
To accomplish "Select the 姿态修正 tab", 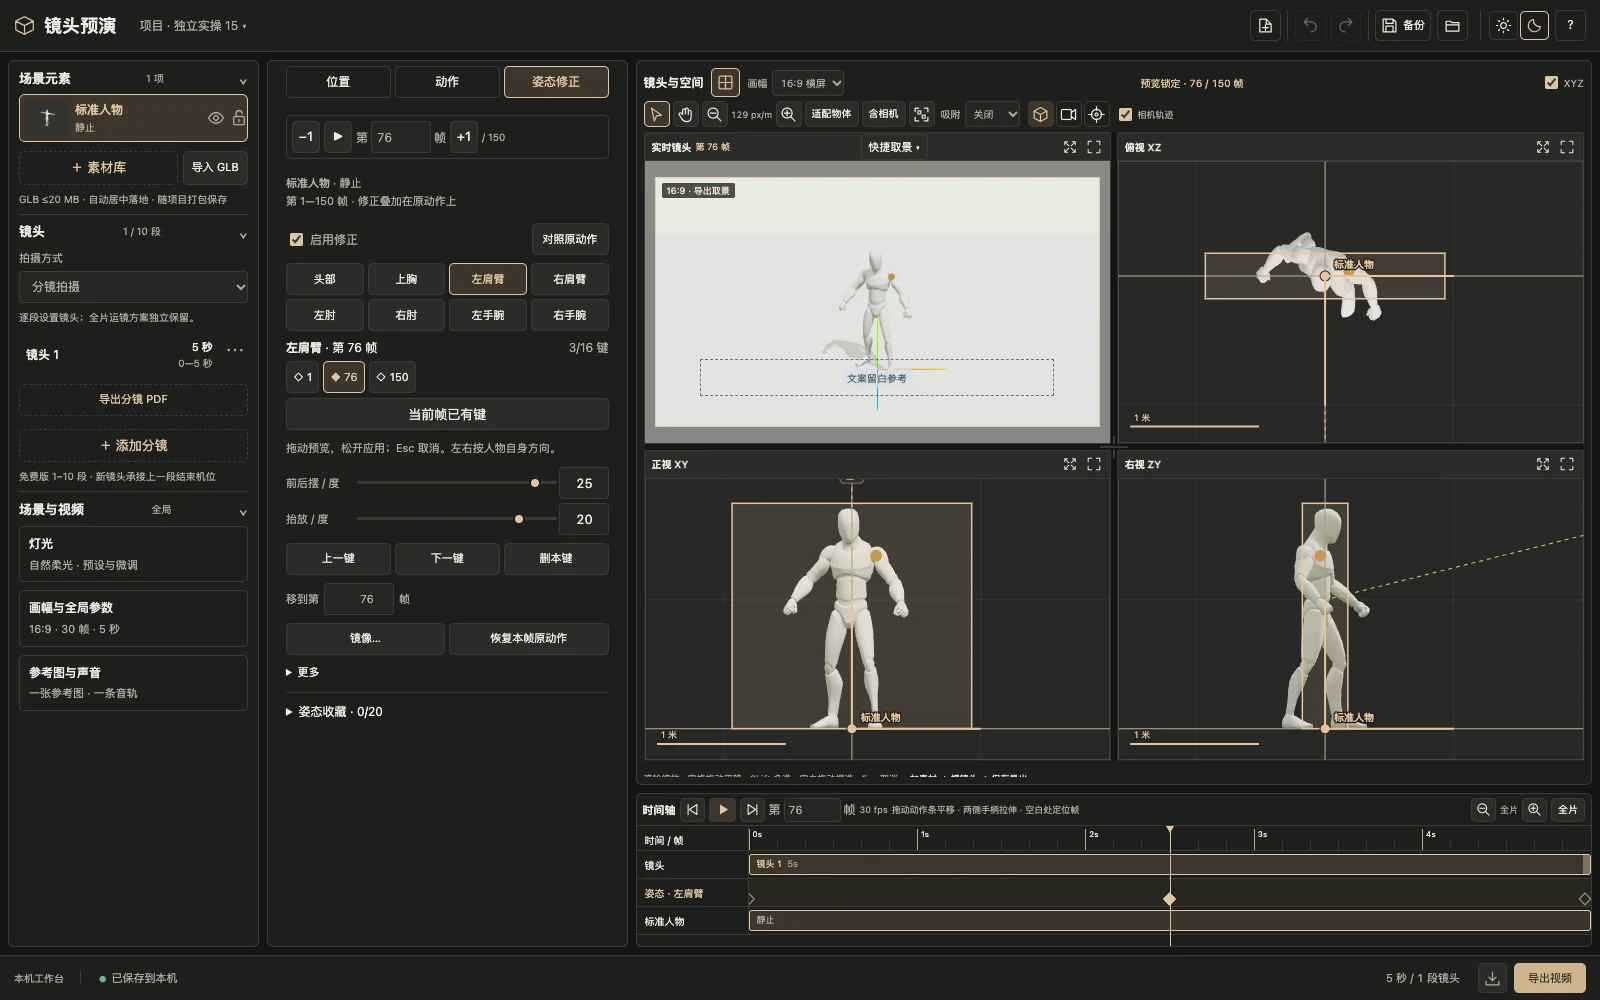I will 556,82.
